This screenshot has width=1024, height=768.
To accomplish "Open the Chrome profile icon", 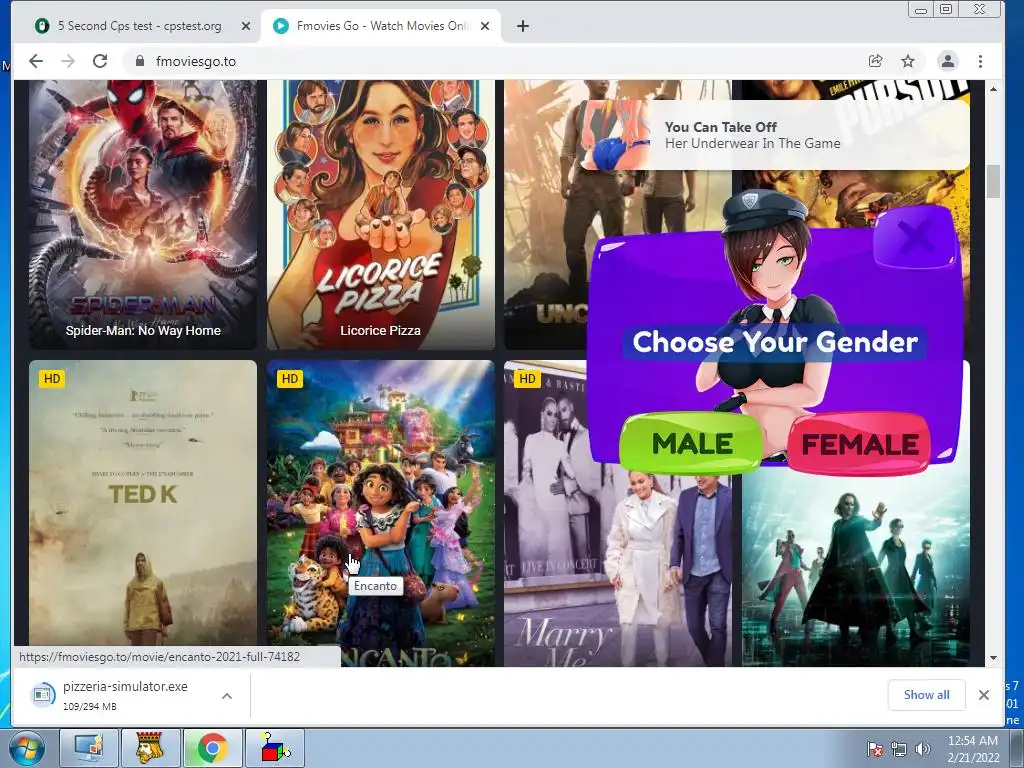I will (948, 61).
